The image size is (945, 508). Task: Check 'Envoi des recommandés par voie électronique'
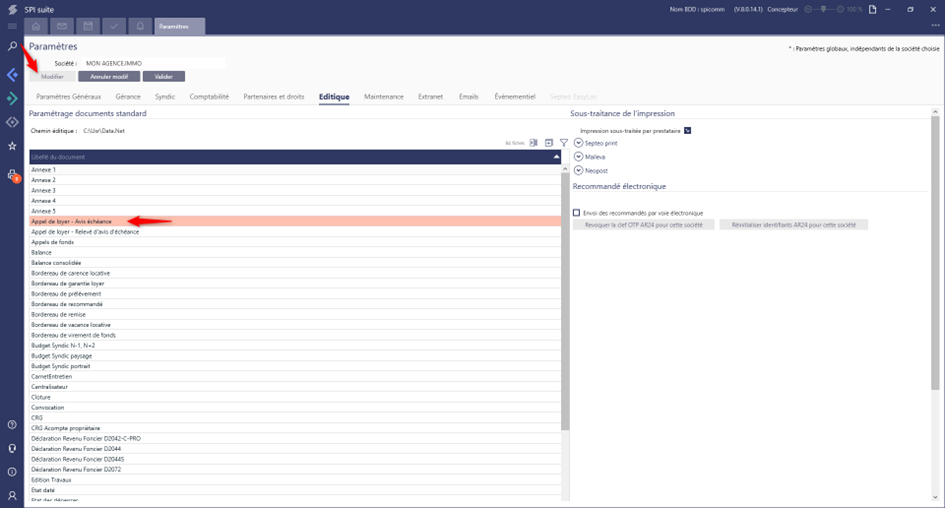coord(577,212)
